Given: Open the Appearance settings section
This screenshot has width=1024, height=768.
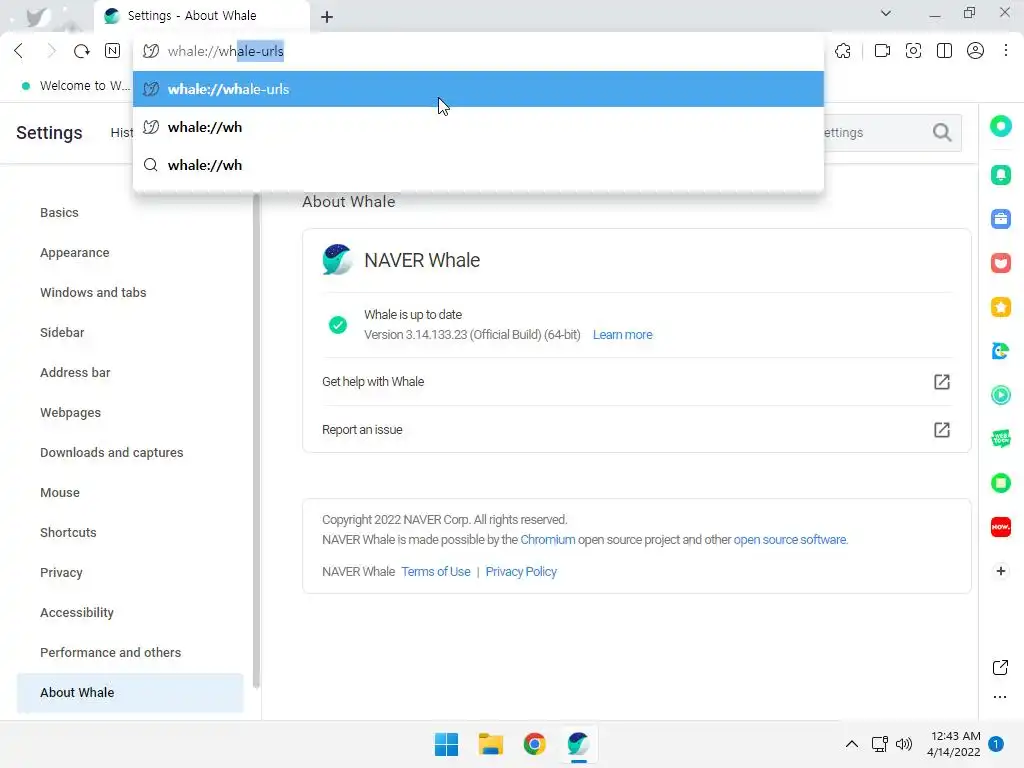Looking at the screenshot, I should tap(74, 253).
